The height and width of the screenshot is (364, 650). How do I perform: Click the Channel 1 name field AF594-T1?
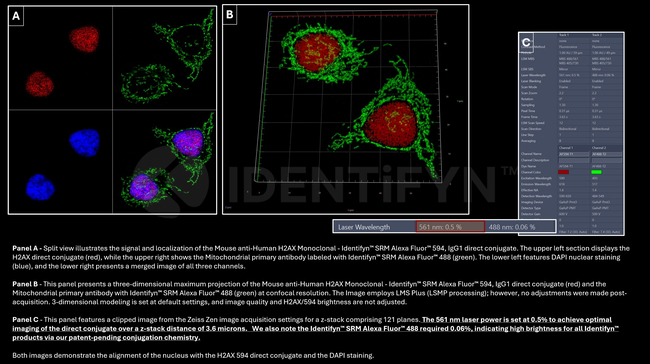[574, 154]
